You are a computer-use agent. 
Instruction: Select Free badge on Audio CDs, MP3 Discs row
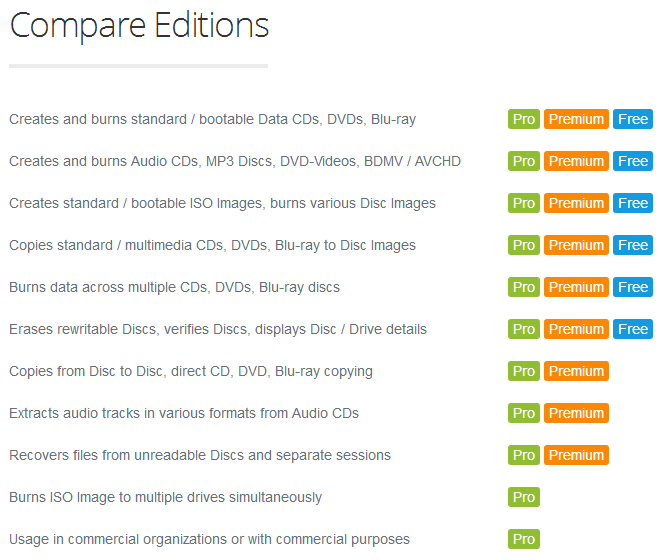click(633, 161)
